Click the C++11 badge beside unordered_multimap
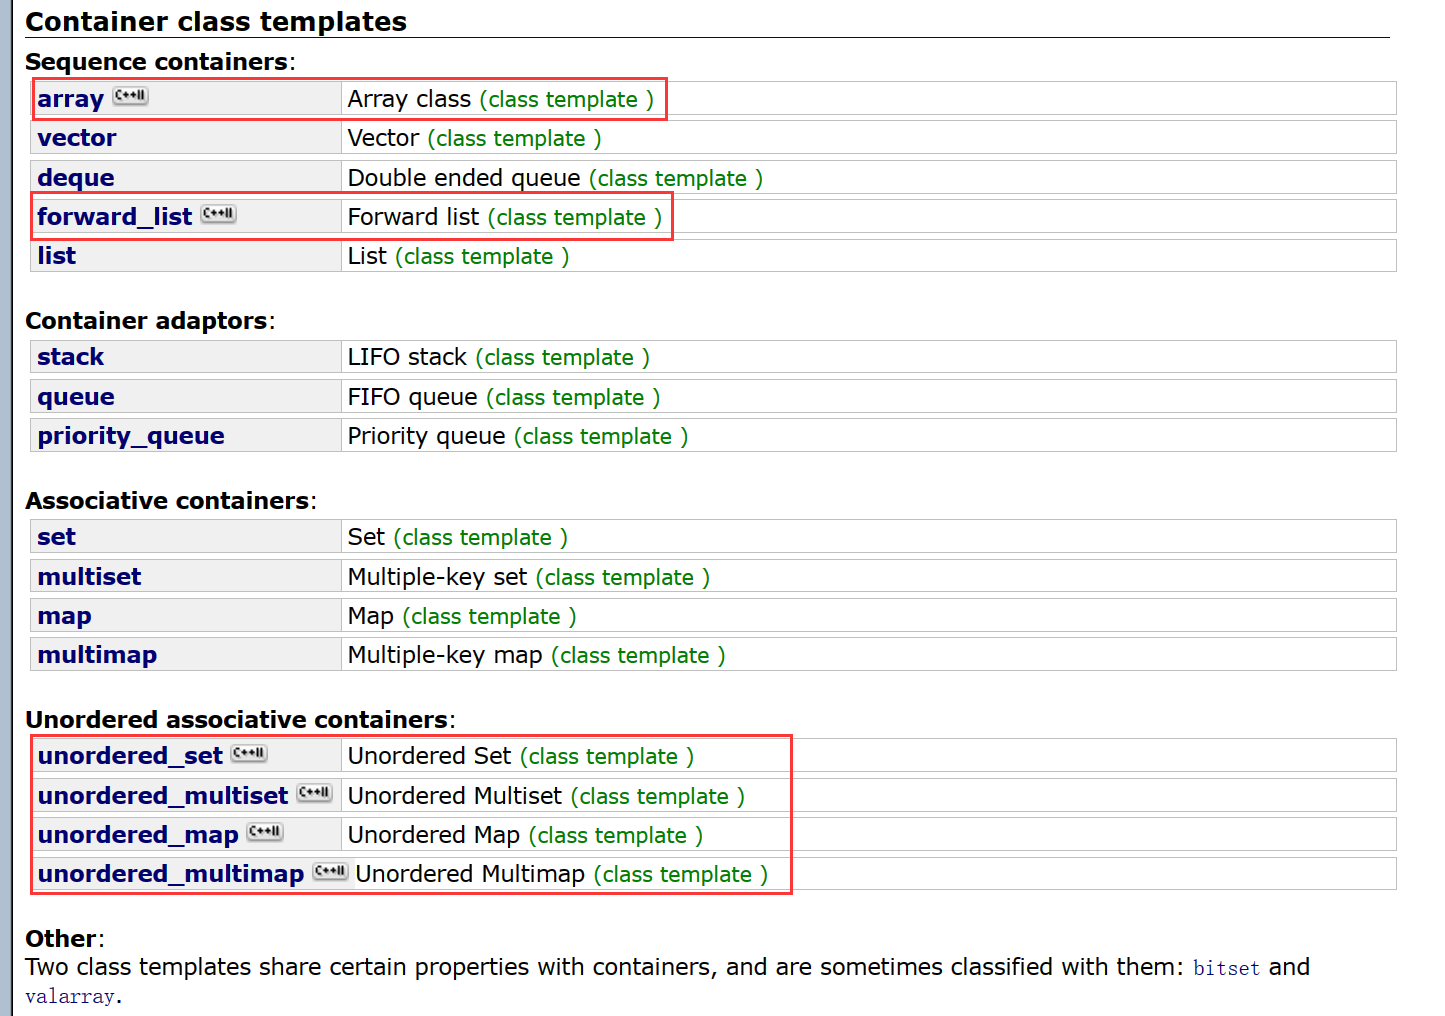1445x1016 pixels. (330, 871)
